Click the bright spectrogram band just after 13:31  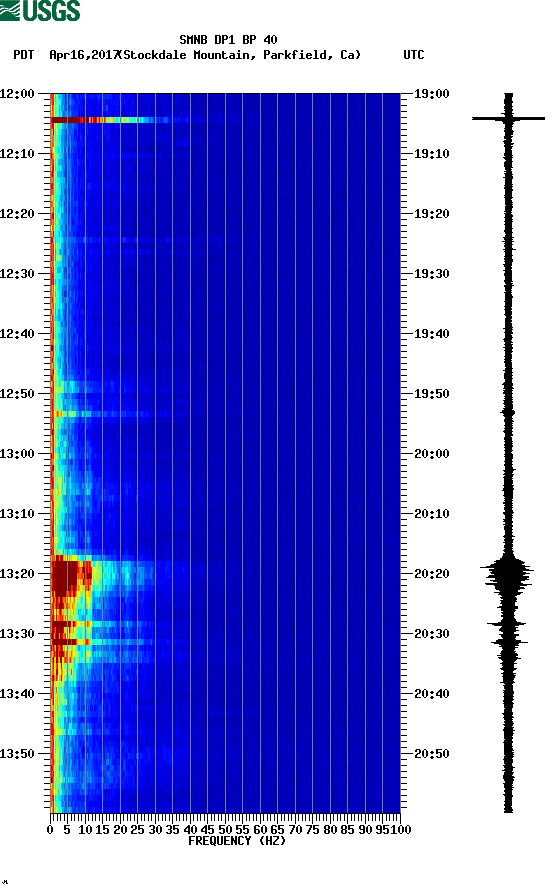(x=103, y=642)
